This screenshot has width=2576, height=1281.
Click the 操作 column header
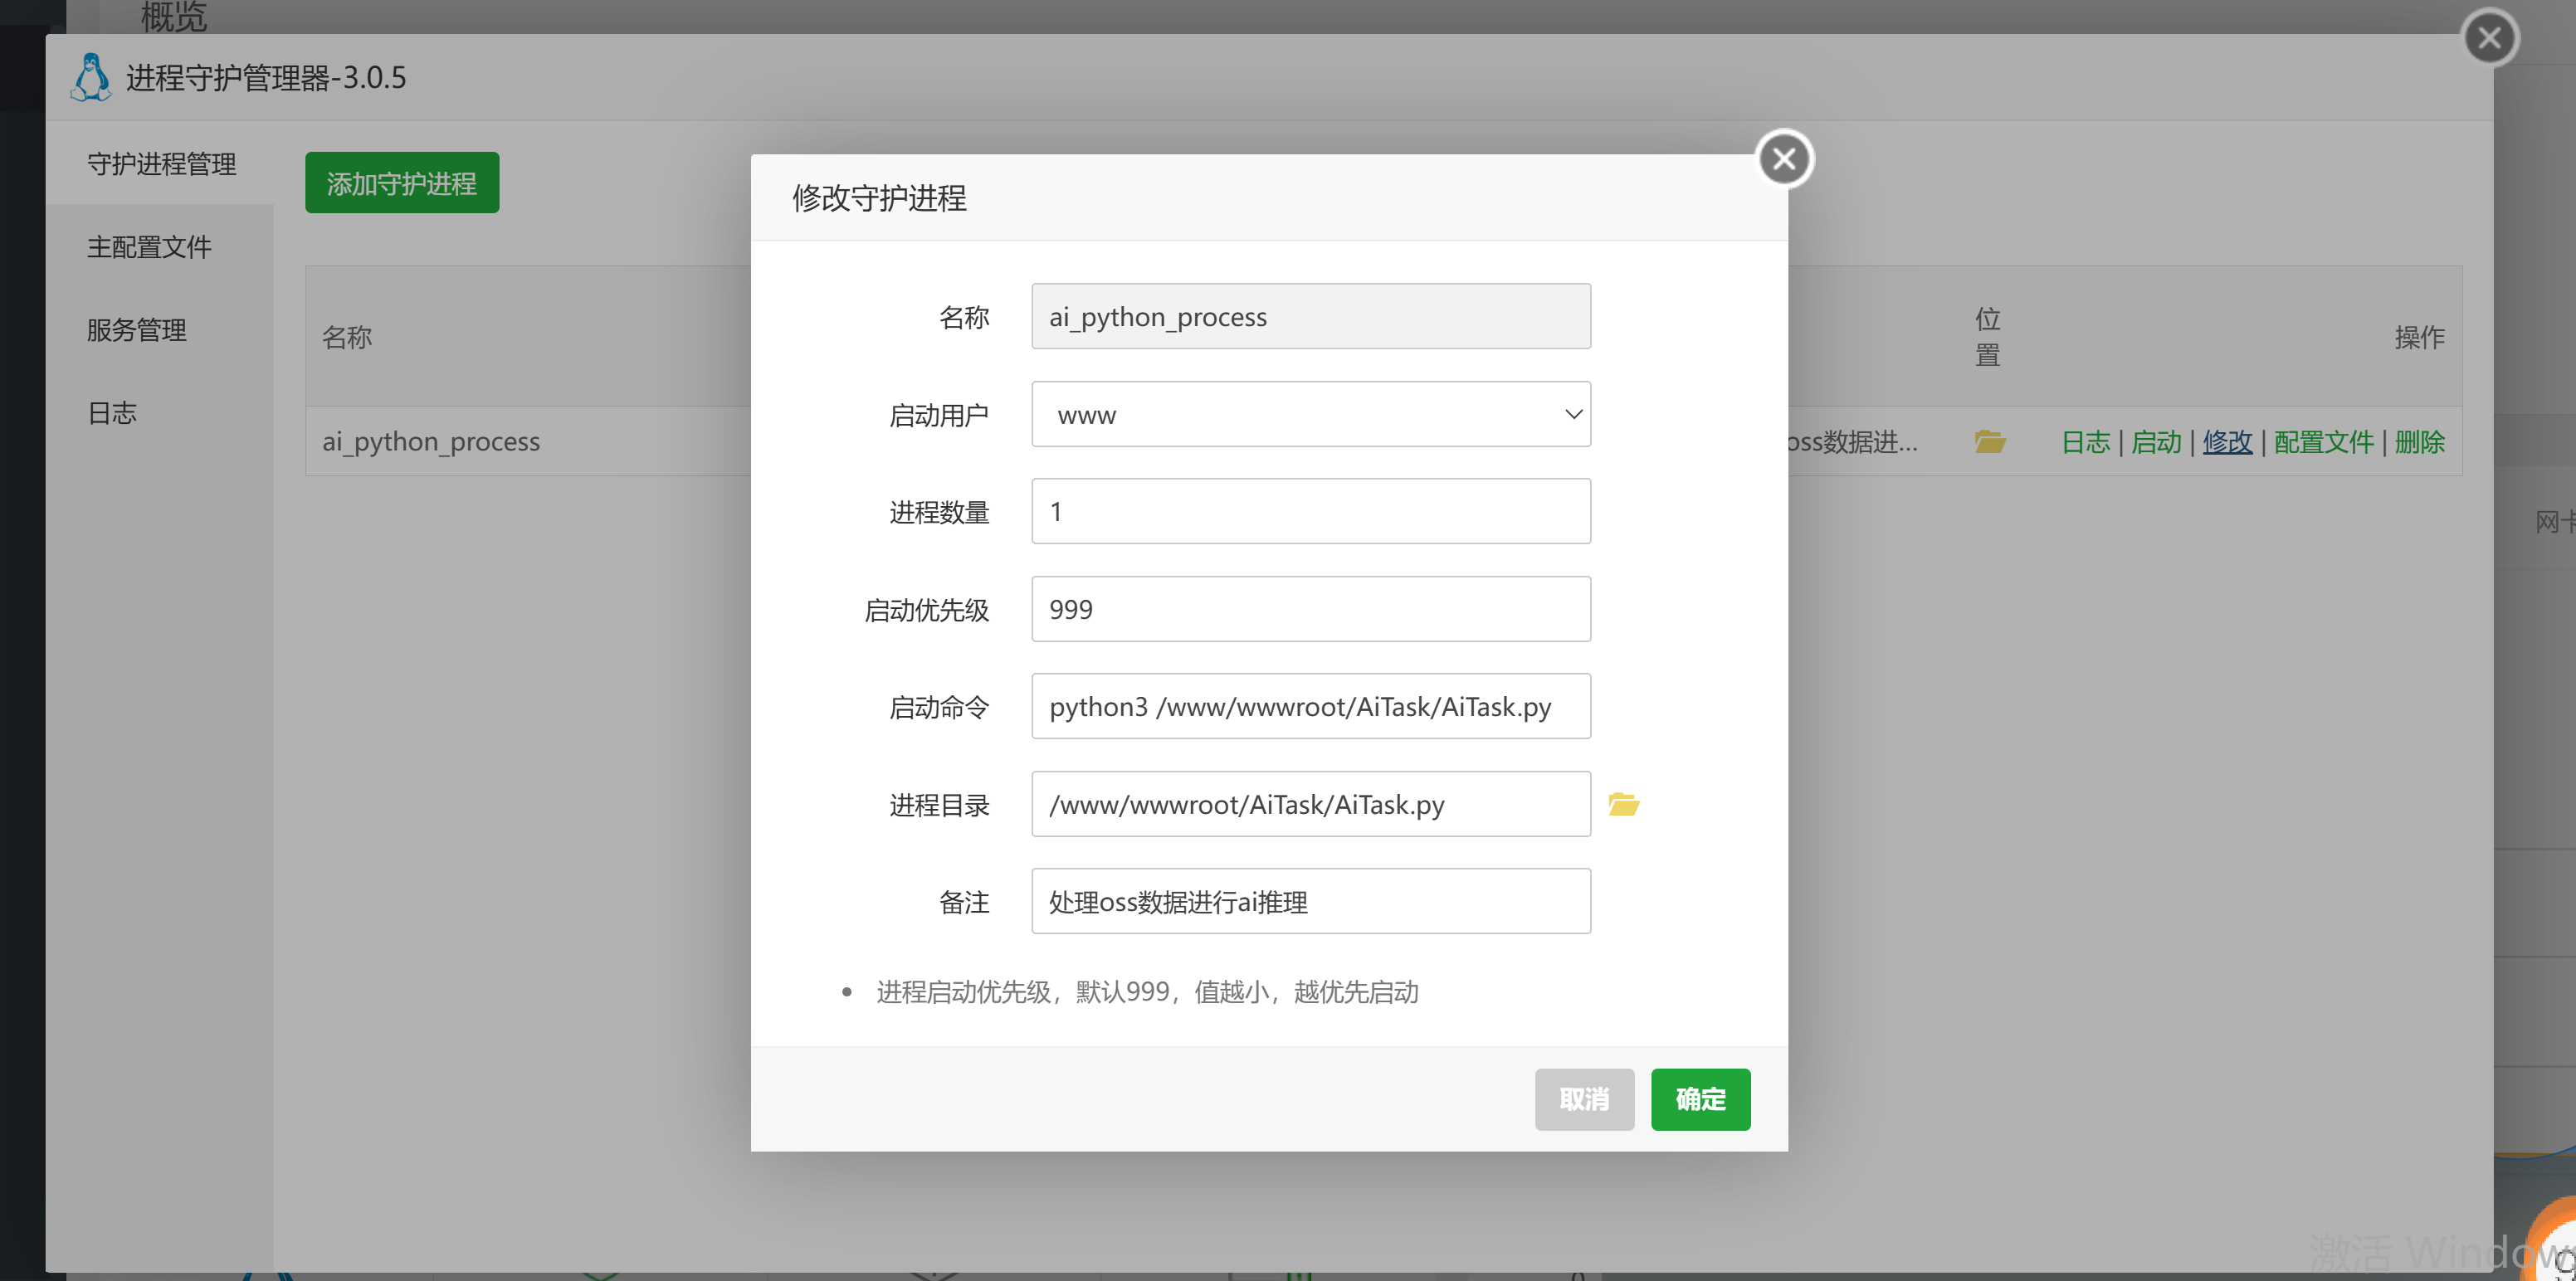click(x=2419, y=337)
